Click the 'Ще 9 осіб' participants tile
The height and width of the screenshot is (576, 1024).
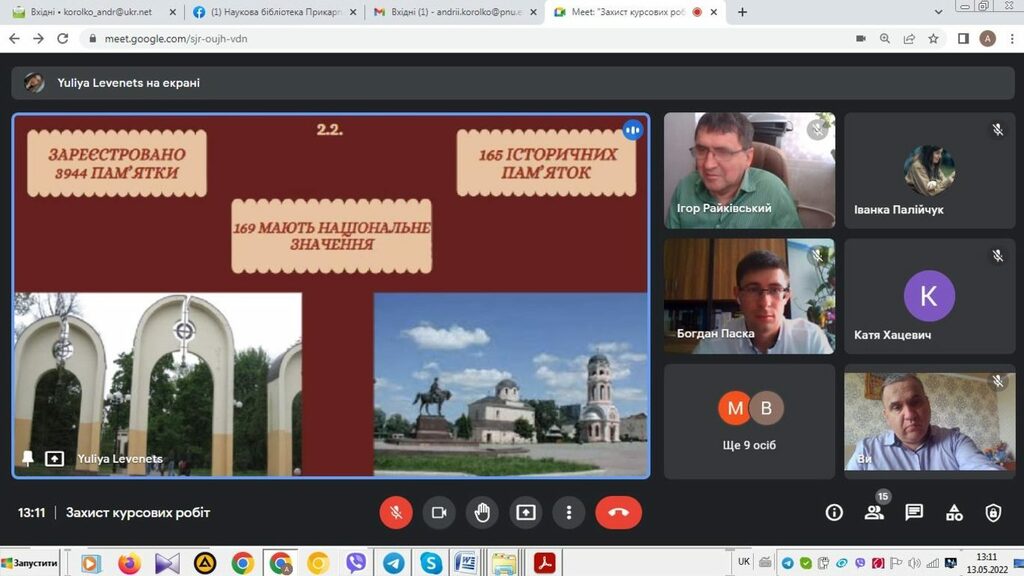[749, 420]
